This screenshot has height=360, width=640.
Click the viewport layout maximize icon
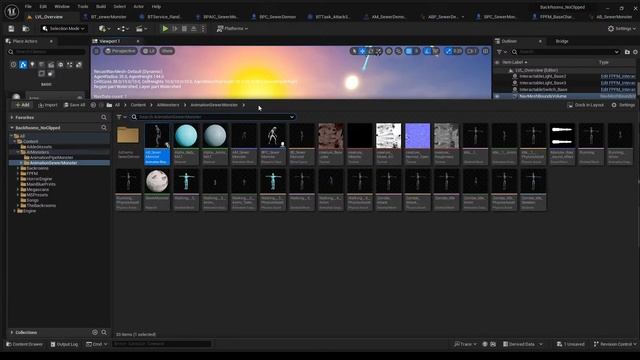tap(485, 51)
